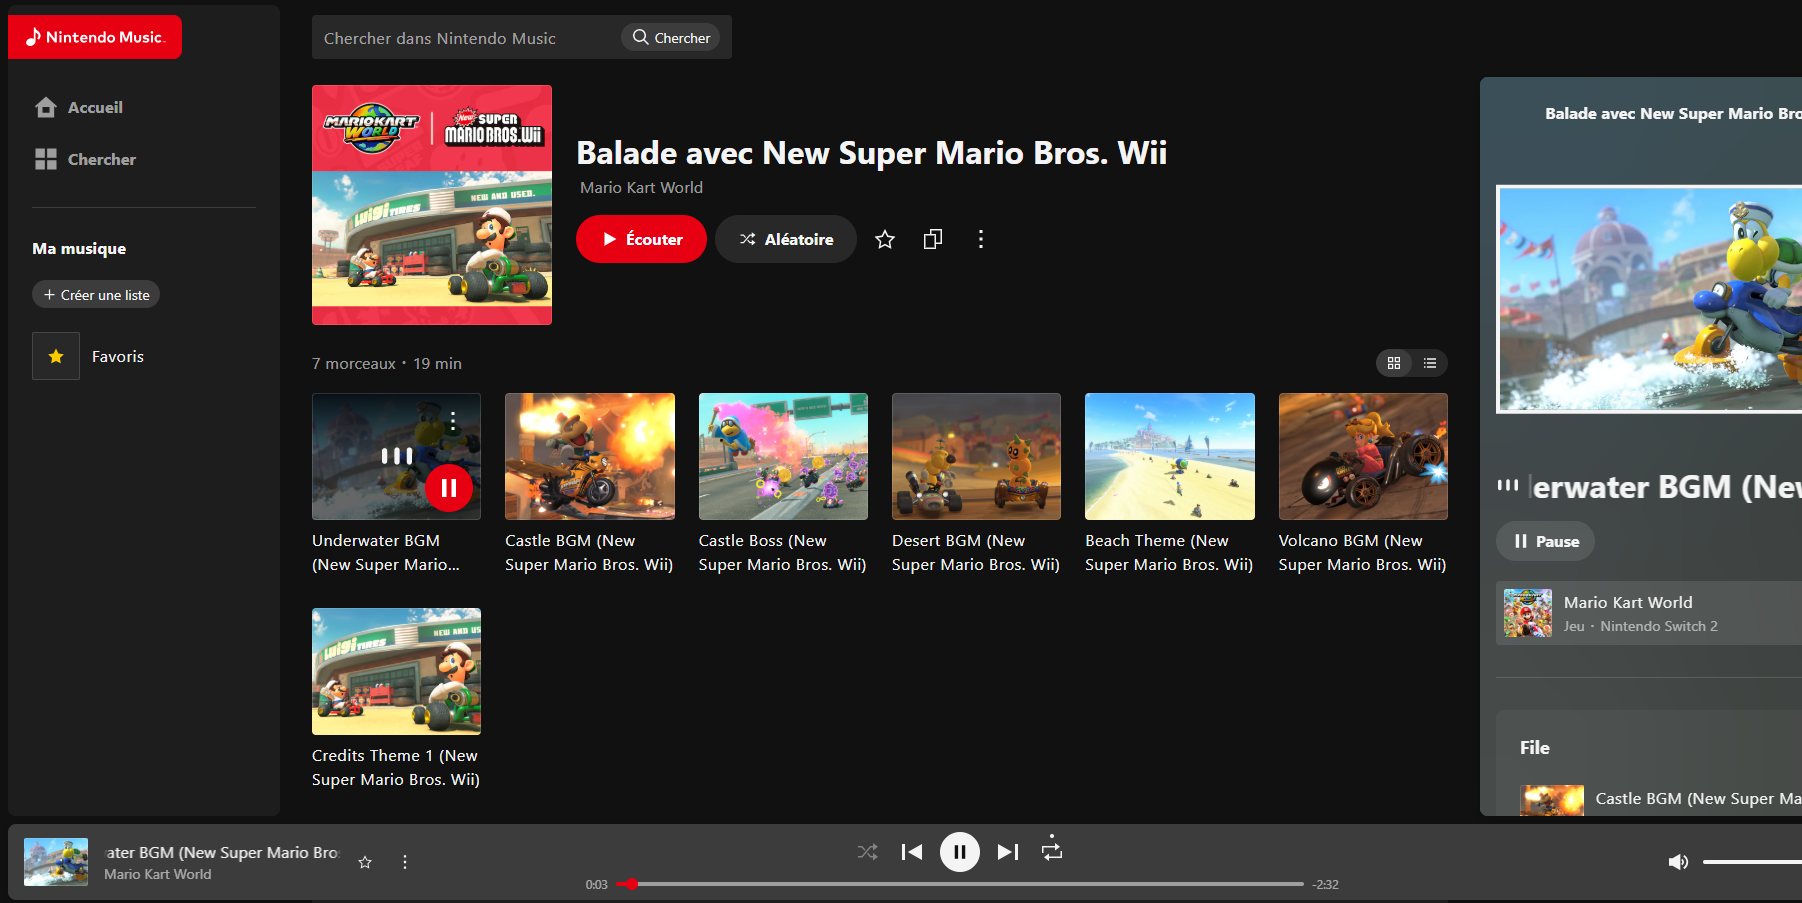
Task: Switch to list view
Action: click(x=1430, y=363)
